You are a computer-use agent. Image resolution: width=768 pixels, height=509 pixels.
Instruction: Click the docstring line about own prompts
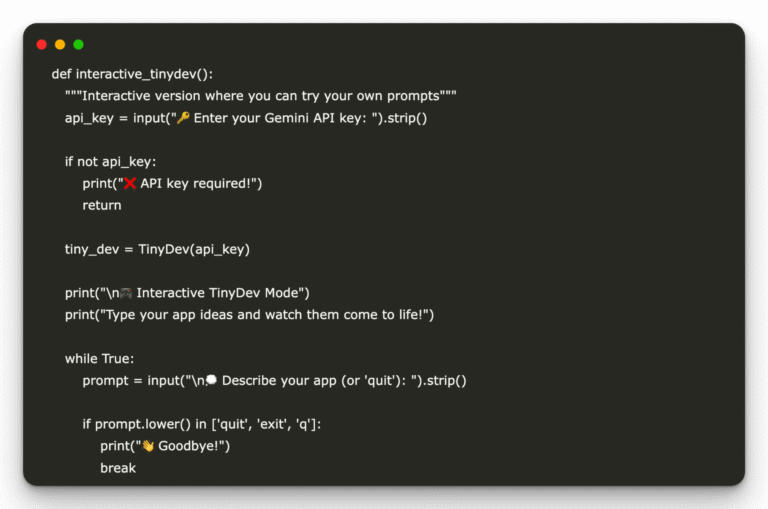point(261,96)
